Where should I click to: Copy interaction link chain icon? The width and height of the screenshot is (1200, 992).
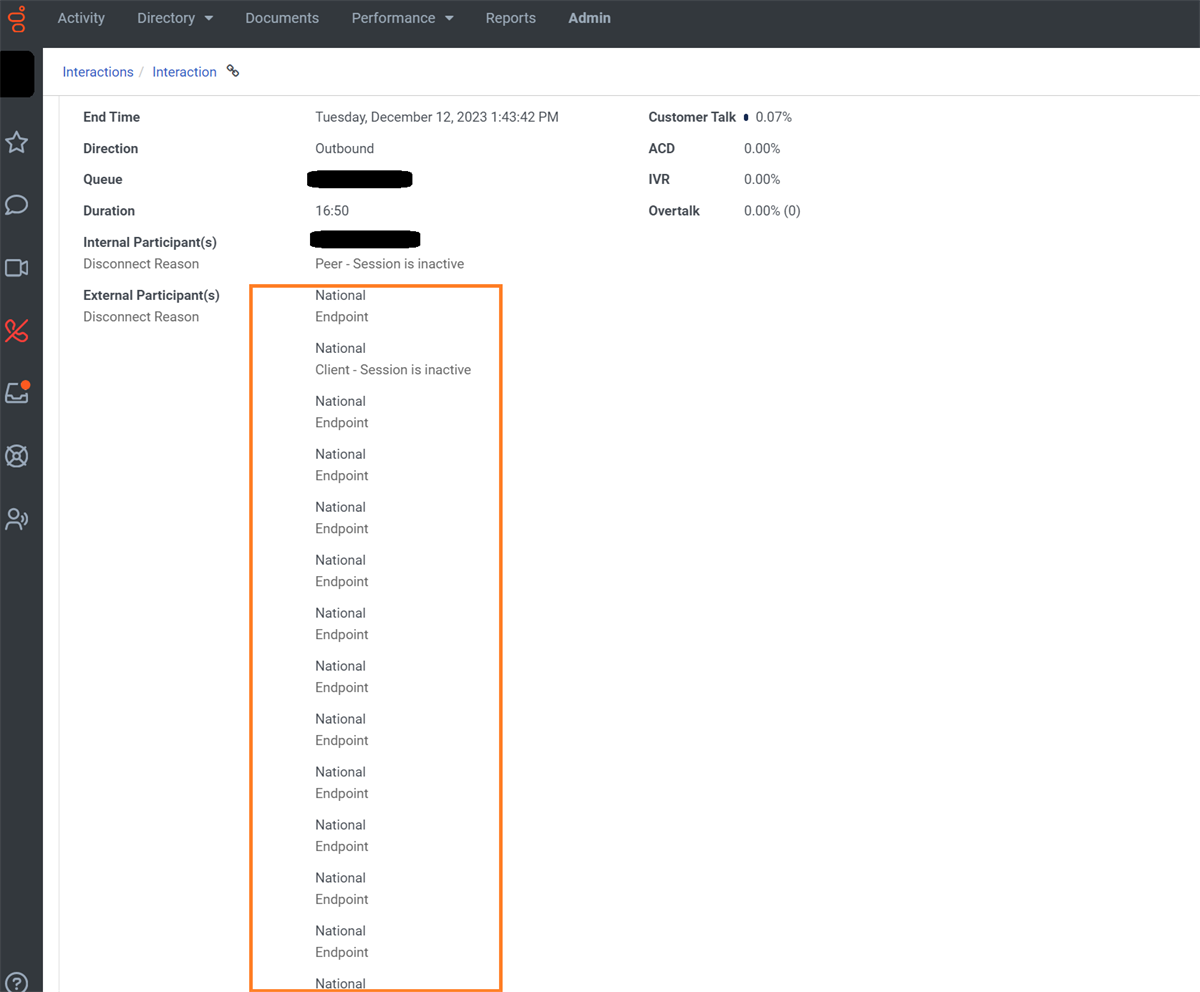coord(233,71)
